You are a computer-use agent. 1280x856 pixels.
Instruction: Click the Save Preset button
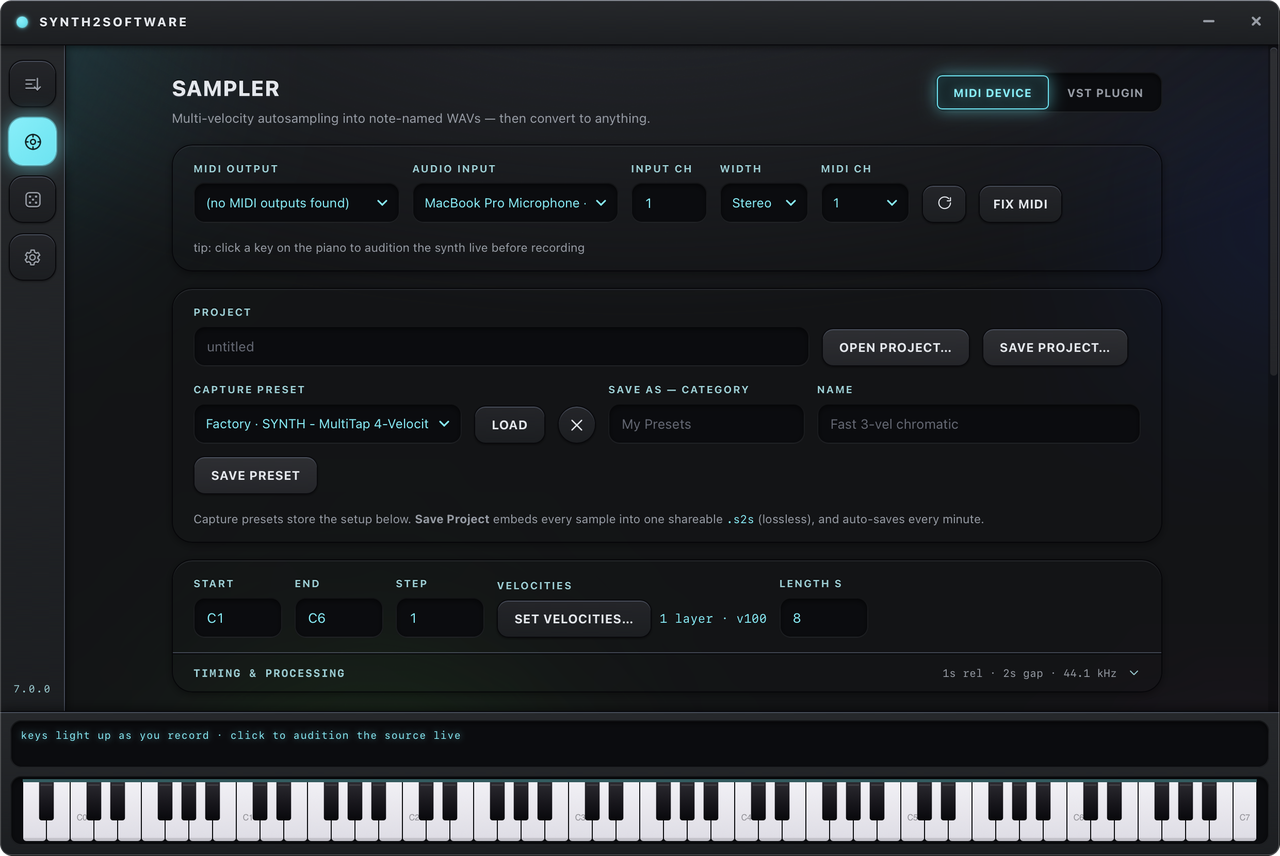[x=255, y=476]
